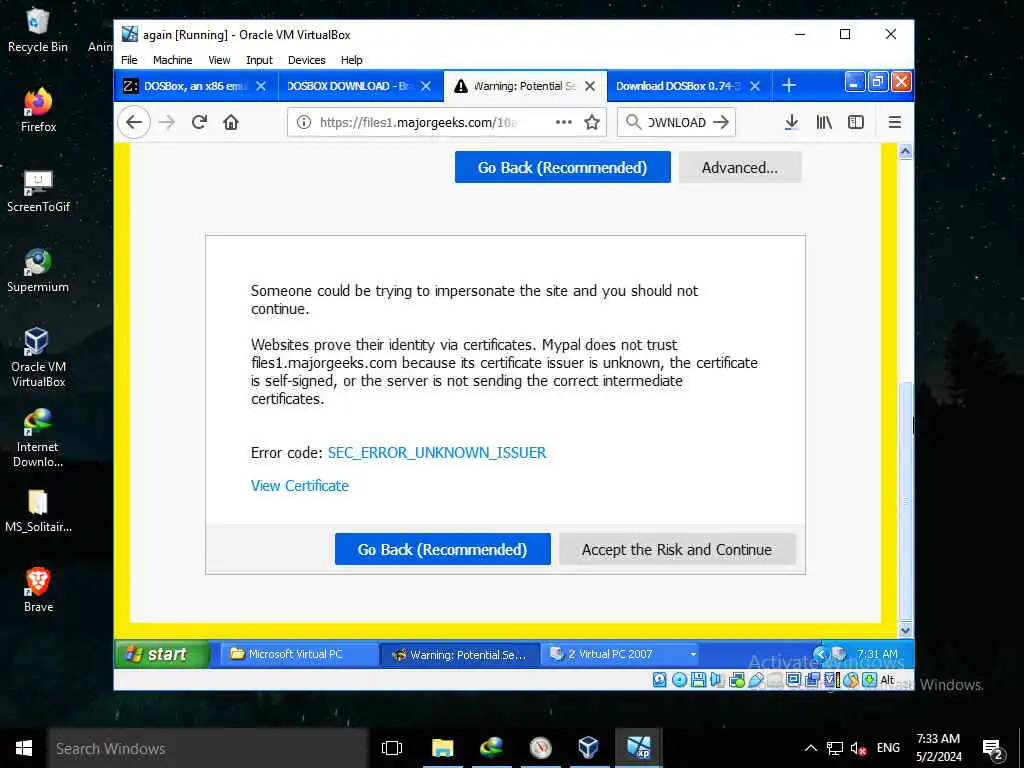This screenshot has height=768, width=1024.
Task: Click VirtualBox hard disk activity icon
Action: (x=660, y=680)
